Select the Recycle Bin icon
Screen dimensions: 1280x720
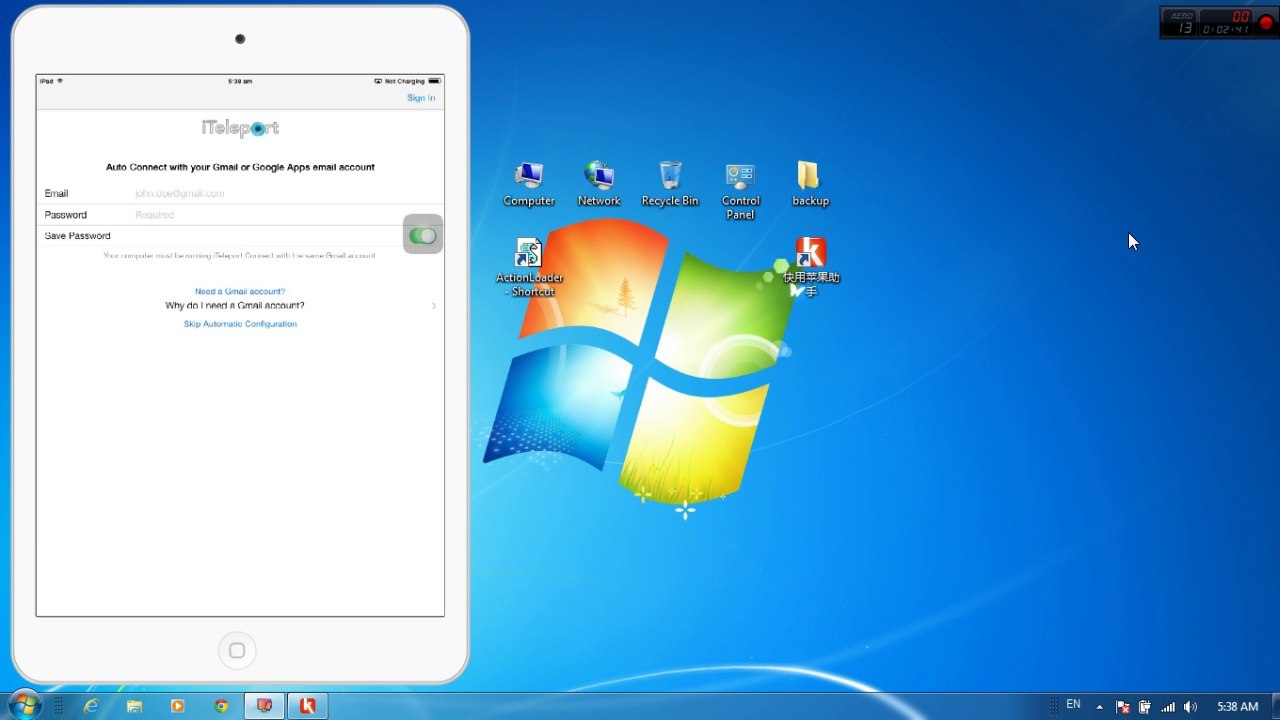670,184
